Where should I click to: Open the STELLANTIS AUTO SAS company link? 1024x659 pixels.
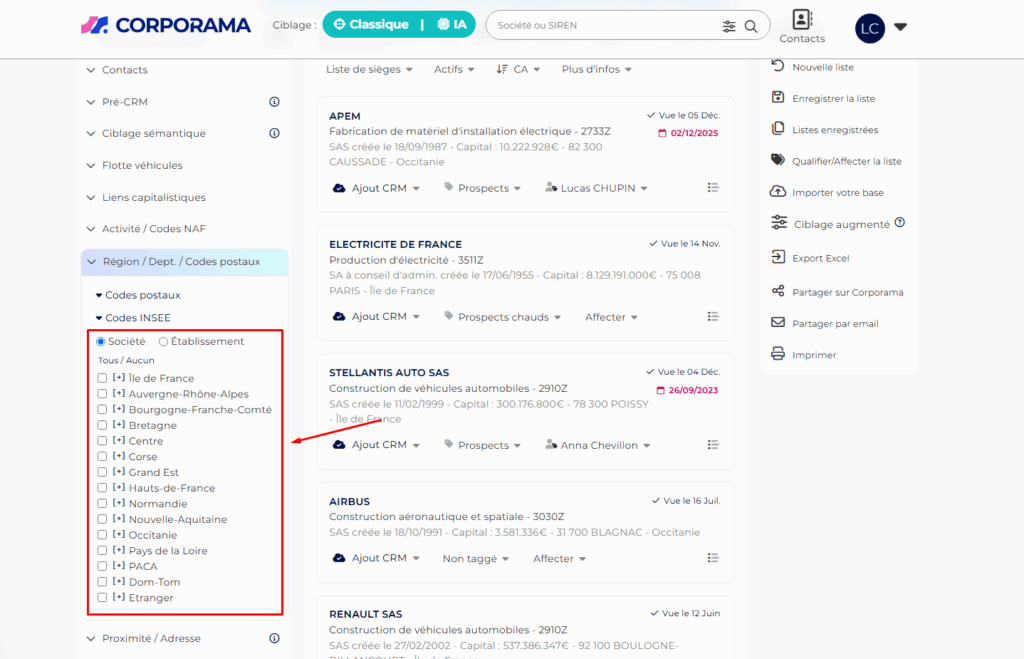388,372
